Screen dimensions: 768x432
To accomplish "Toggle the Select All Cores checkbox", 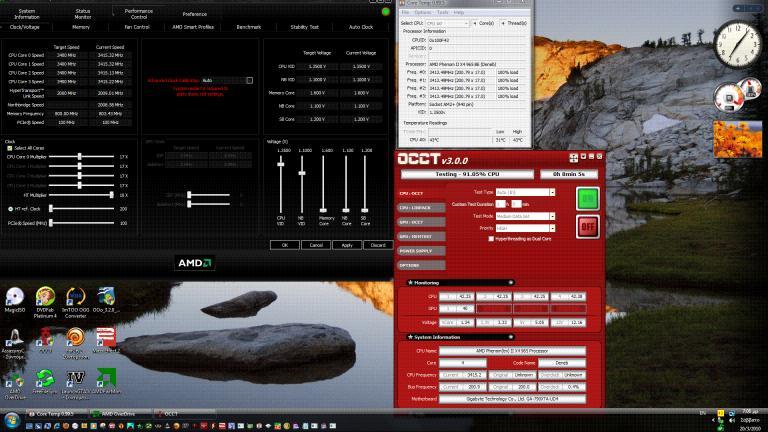I will click(9, 148).
